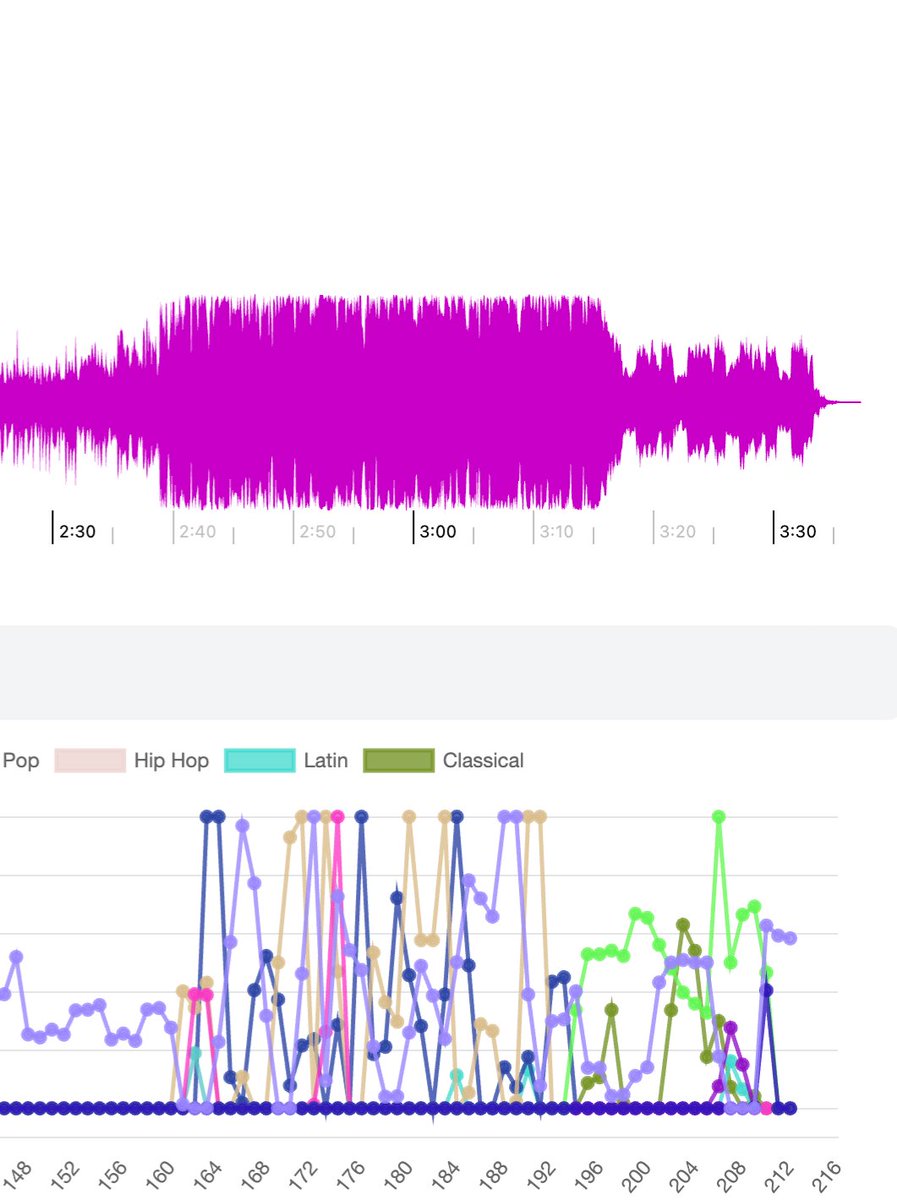897x1200 pixels.
Task: Click the magenta peak marker on the chart
Action: [x=338, y=817]
